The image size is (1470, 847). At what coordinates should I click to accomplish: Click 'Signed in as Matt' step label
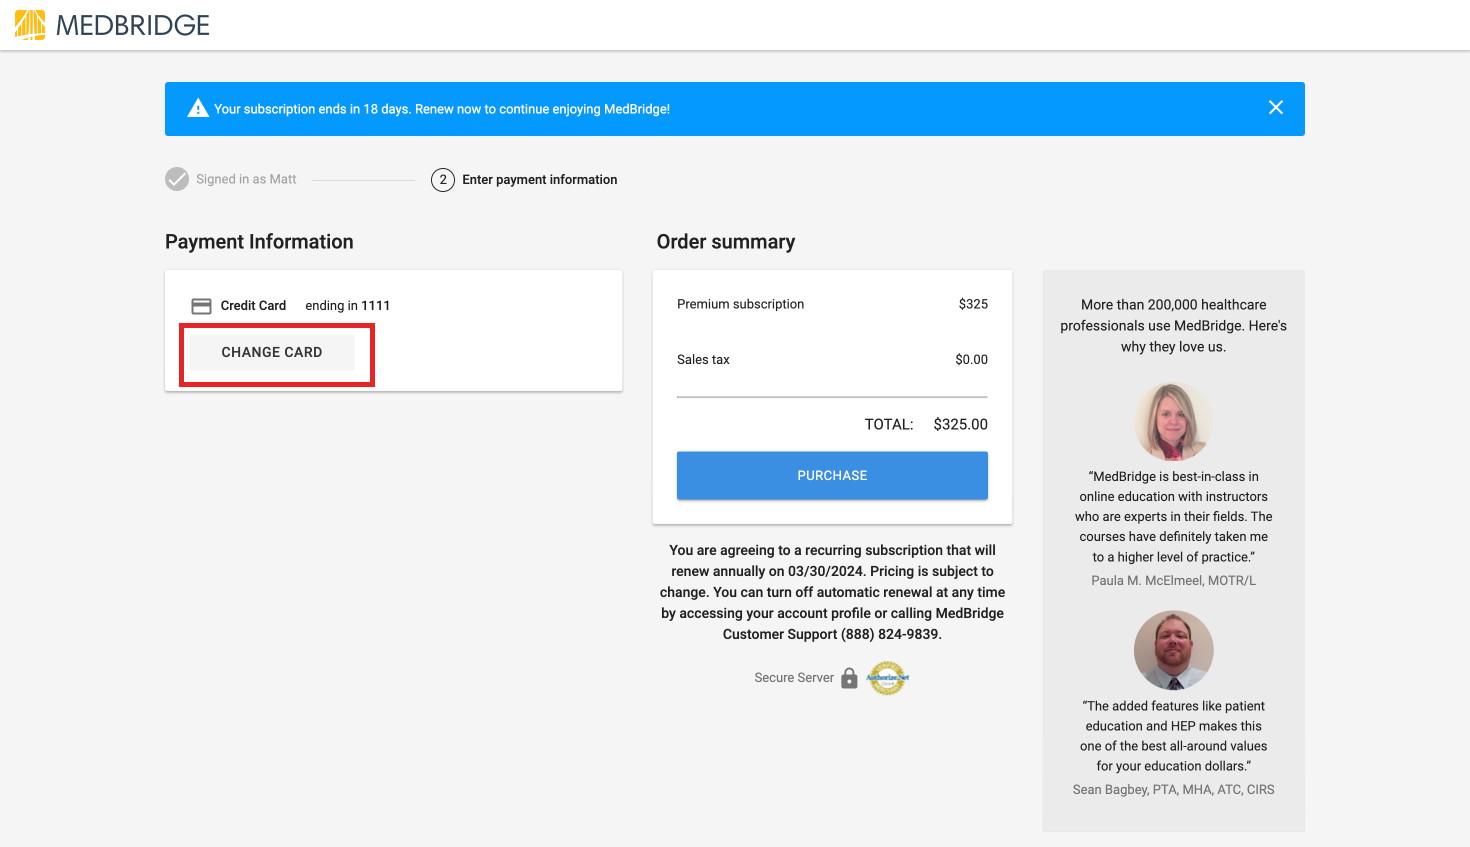click(246, 179)
